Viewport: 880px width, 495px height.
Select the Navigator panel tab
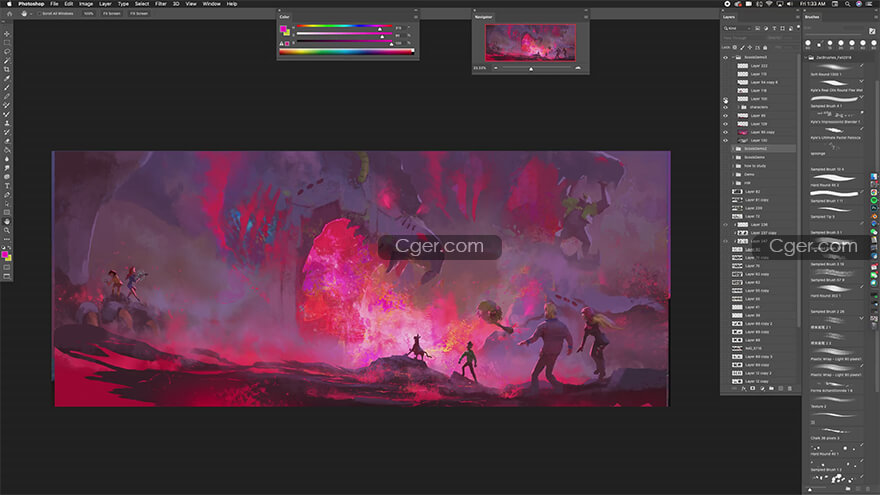pyautogui.click(x=483, y=17)
